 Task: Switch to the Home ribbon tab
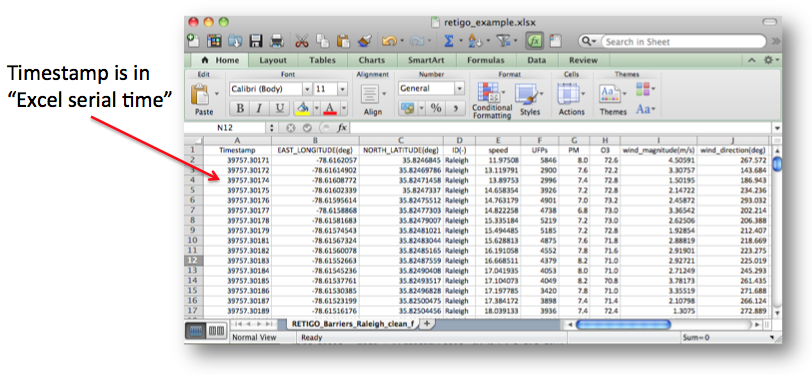pyautogui.click(x=220, y=60)
